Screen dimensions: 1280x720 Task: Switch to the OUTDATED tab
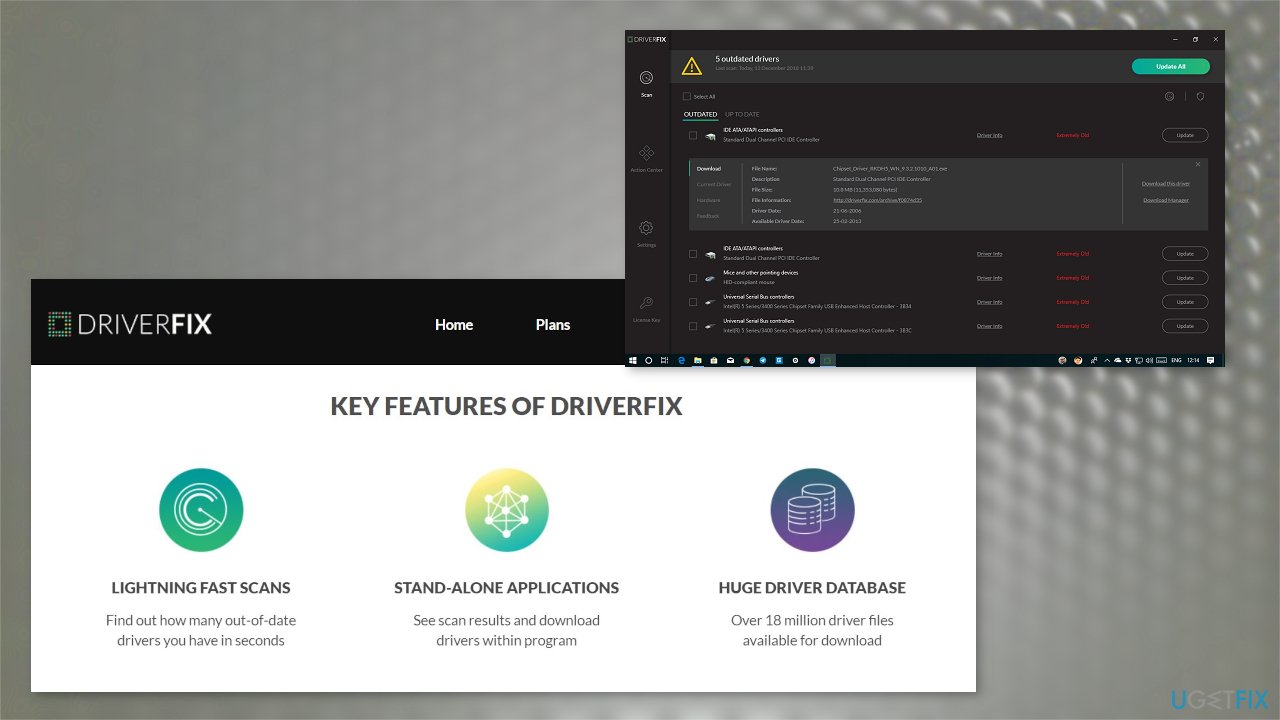tap(700, 115)
